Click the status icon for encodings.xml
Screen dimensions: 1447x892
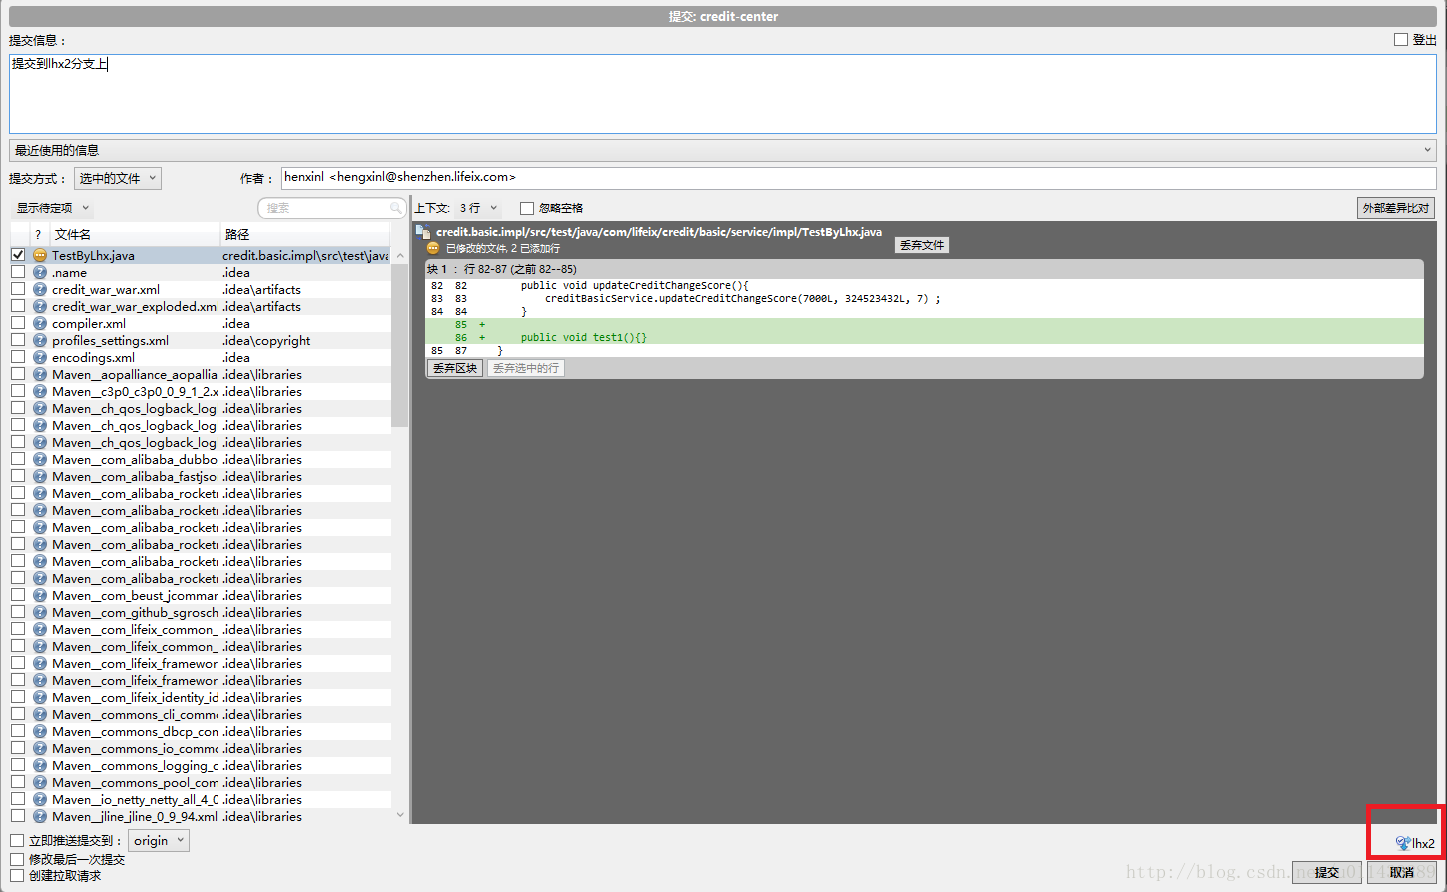40,357
